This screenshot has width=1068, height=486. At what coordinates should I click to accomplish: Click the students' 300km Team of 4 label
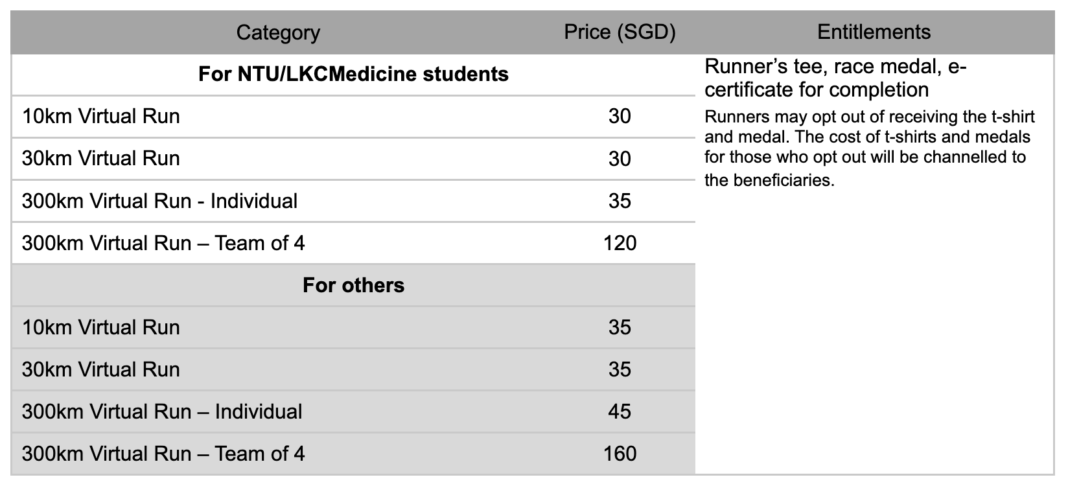pyautogui.click(x=163, y=243)
